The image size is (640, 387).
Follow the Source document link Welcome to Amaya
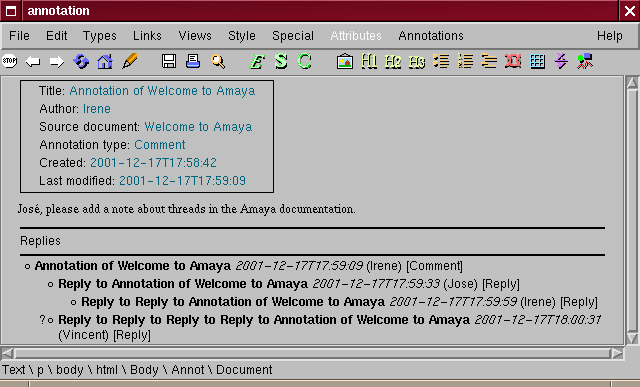[x=198, y=127]
